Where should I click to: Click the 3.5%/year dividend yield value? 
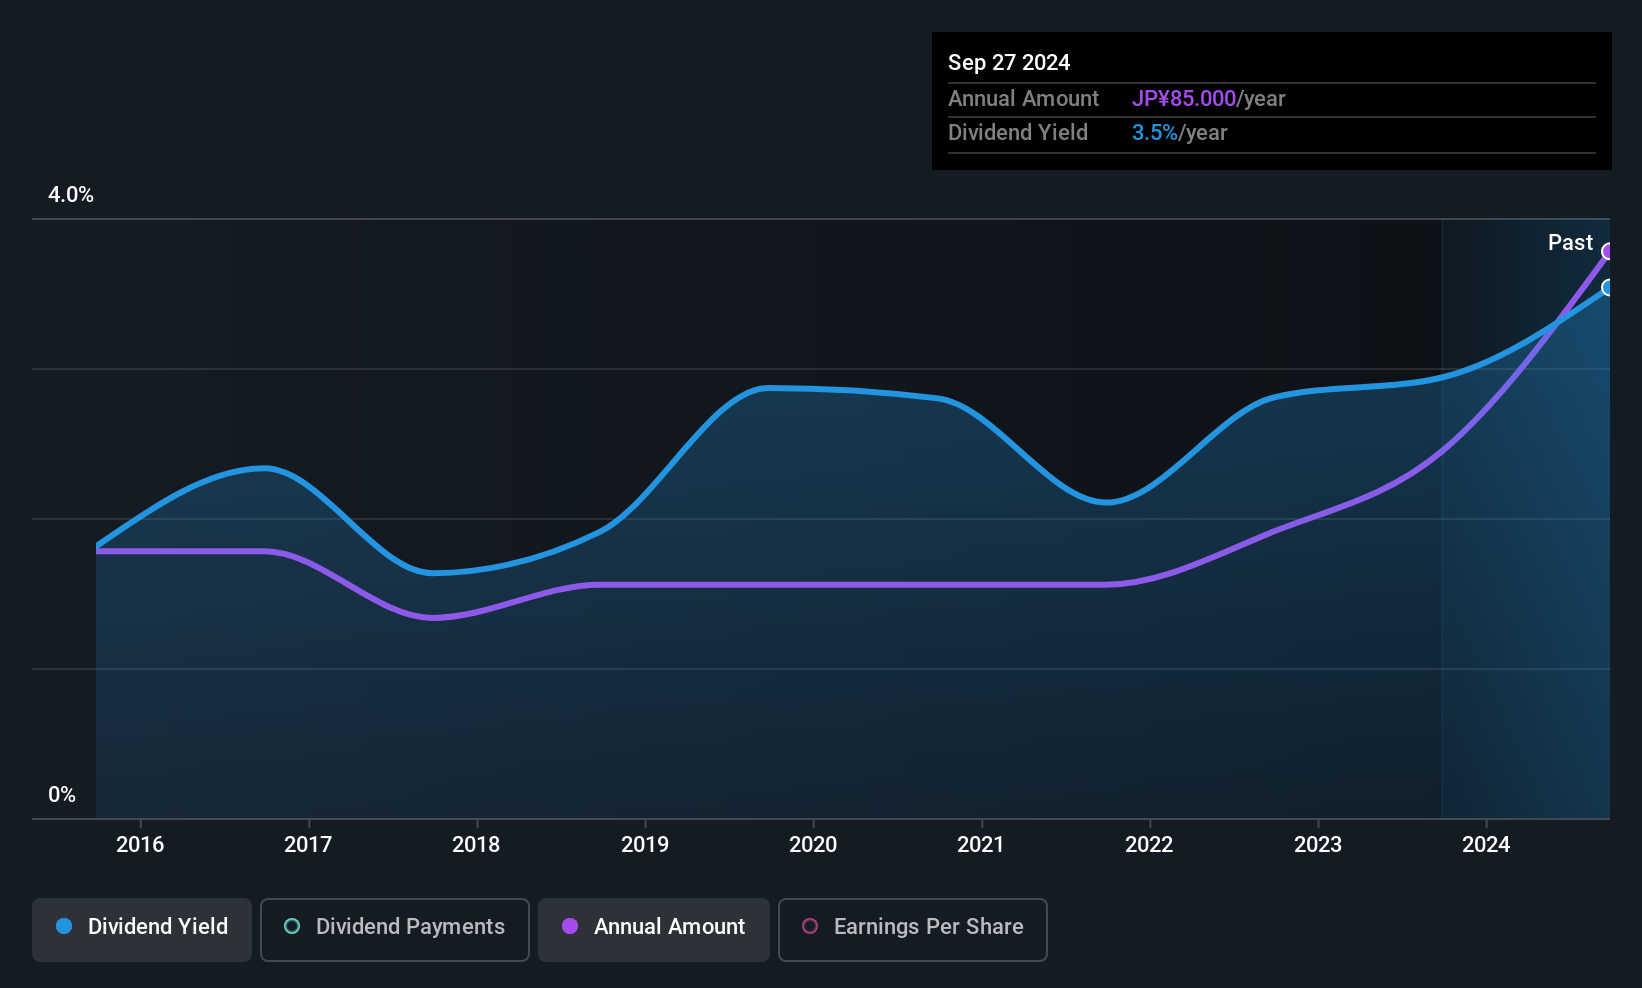click(1179, 133)
